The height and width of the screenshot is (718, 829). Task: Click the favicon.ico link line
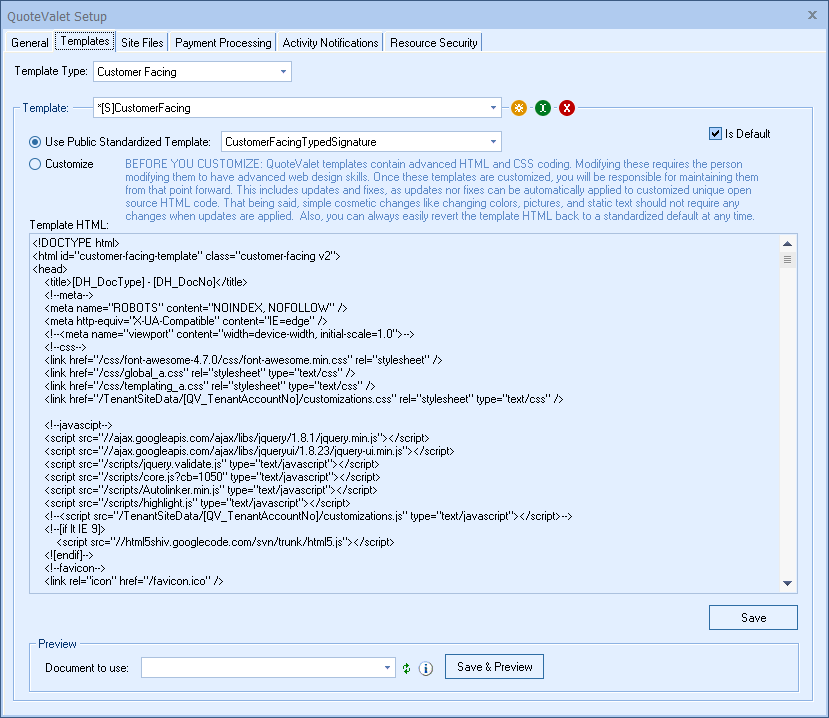pyautogui.click(x=134, y=581)
